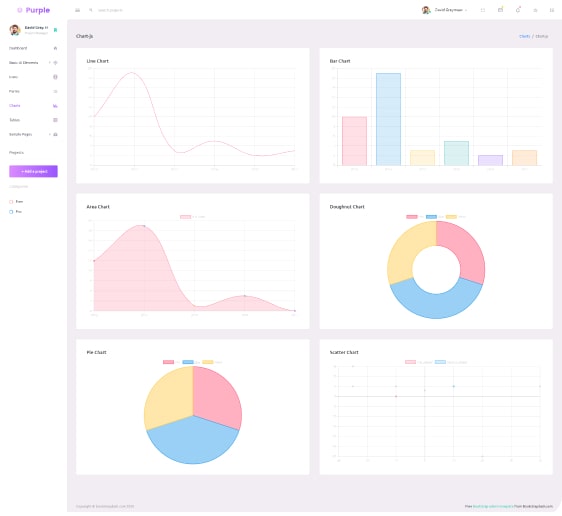Open the mail envelope messages icon
The image size is (562, 516).
[x=500, y=10]
